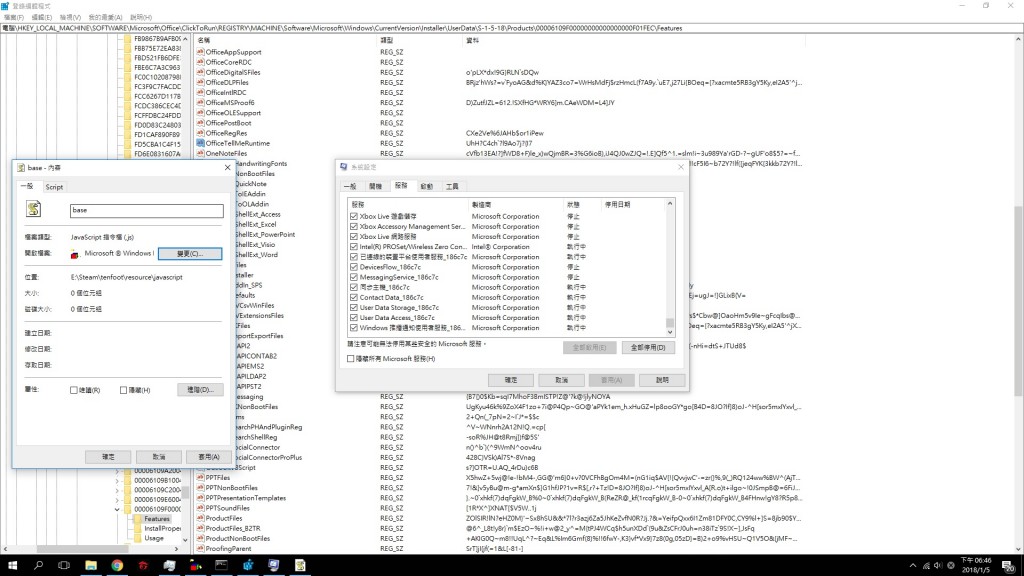Open the Favorites (A) menu in Registry Editor
This screenshot has height=576, width=1024.
(105, 18)
